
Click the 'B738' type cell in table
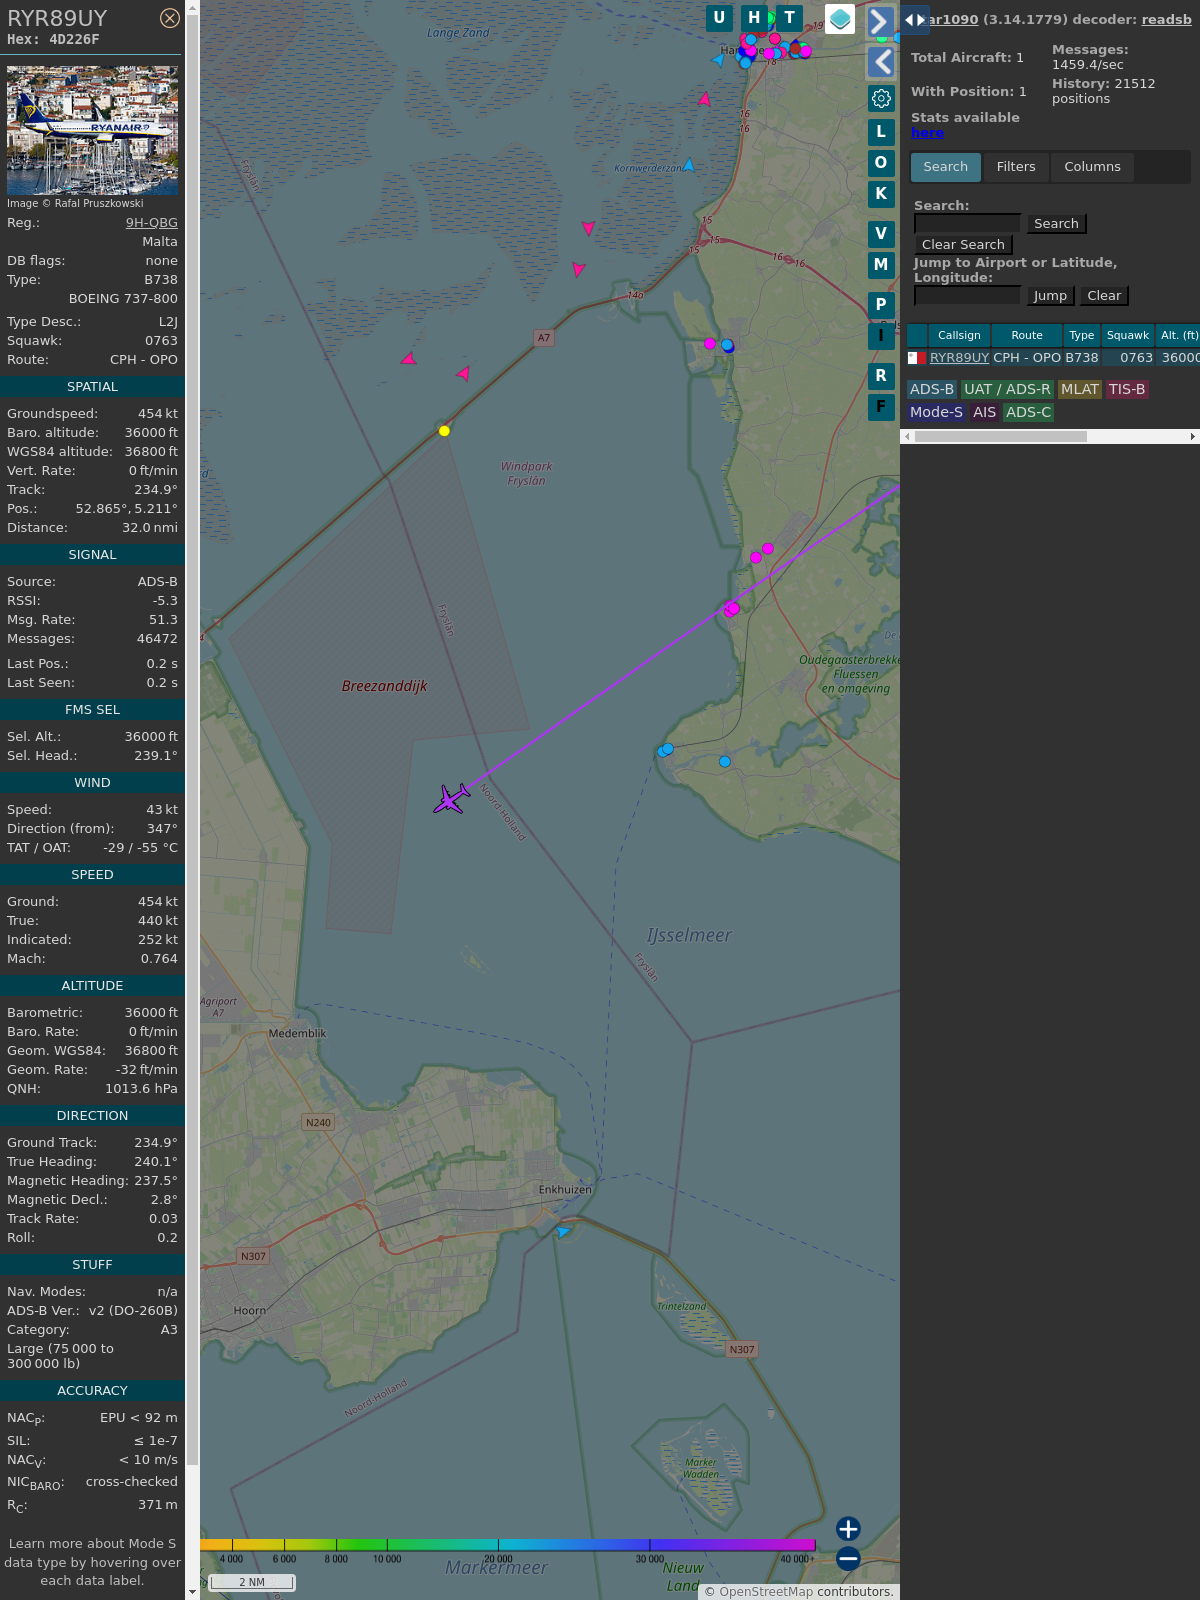point(1082,358)
